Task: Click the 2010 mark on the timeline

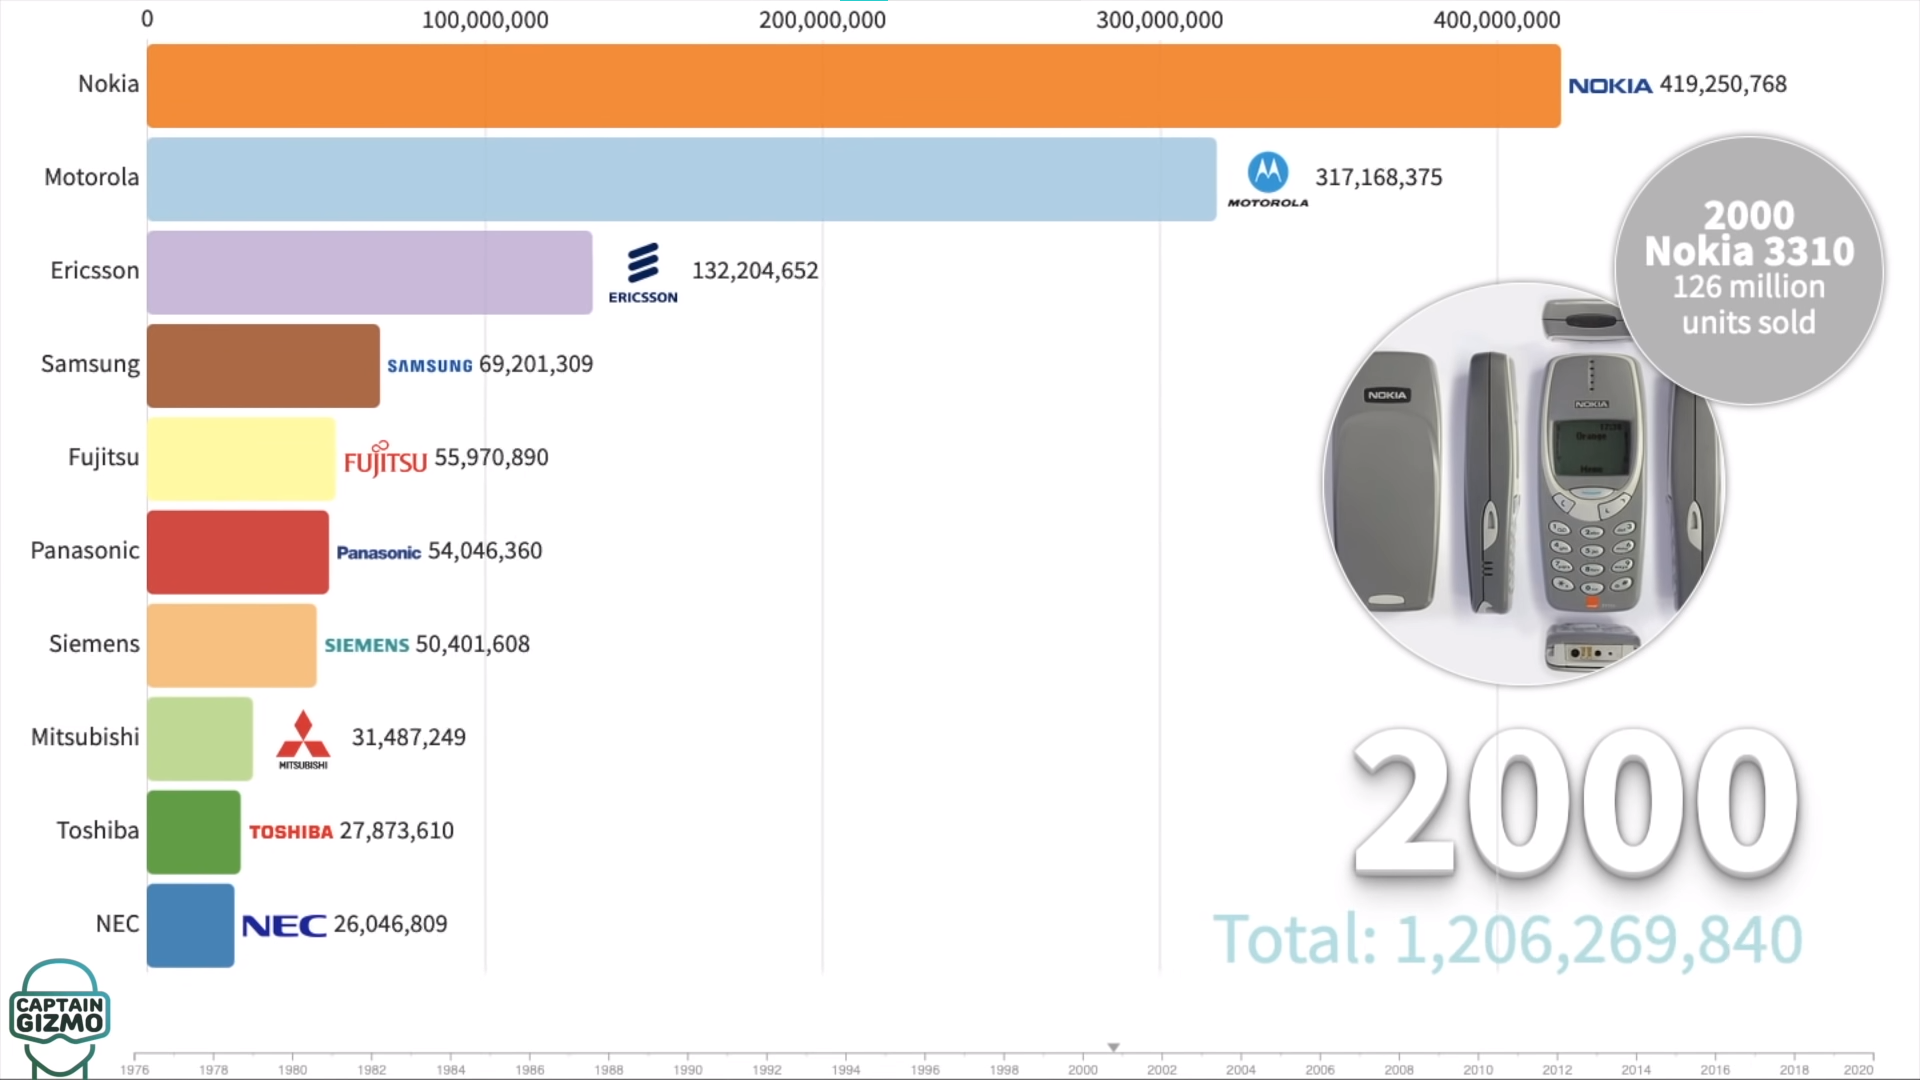Action: (x=1478, y=1069)
